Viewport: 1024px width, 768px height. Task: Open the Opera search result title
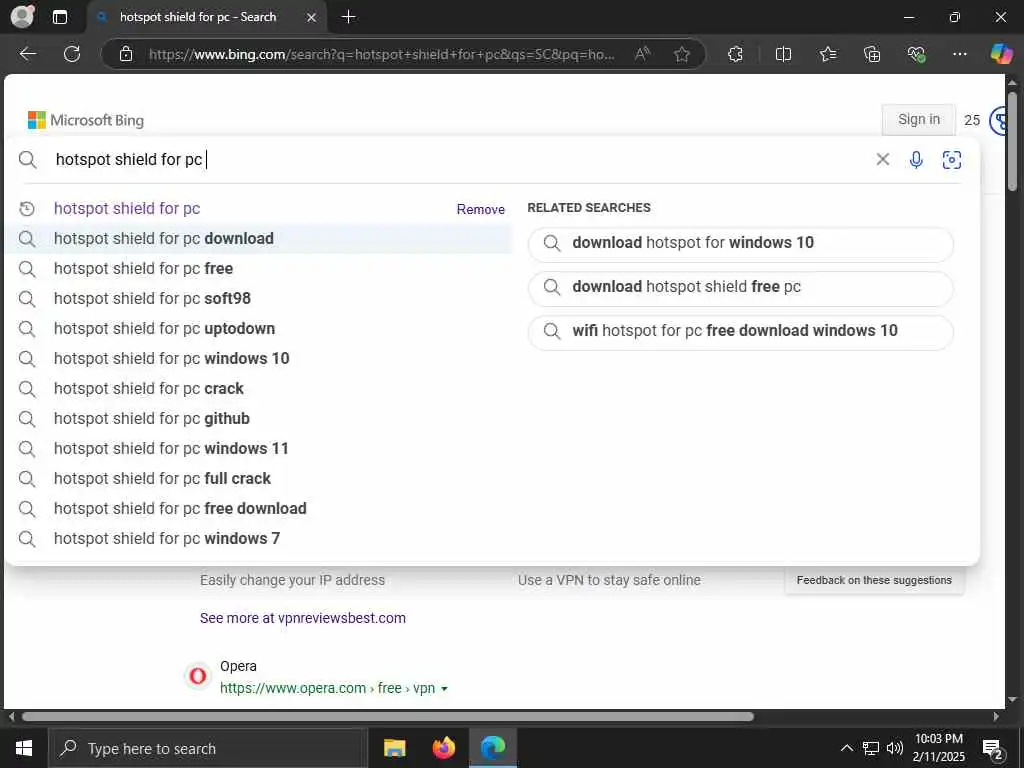[238, 666]
